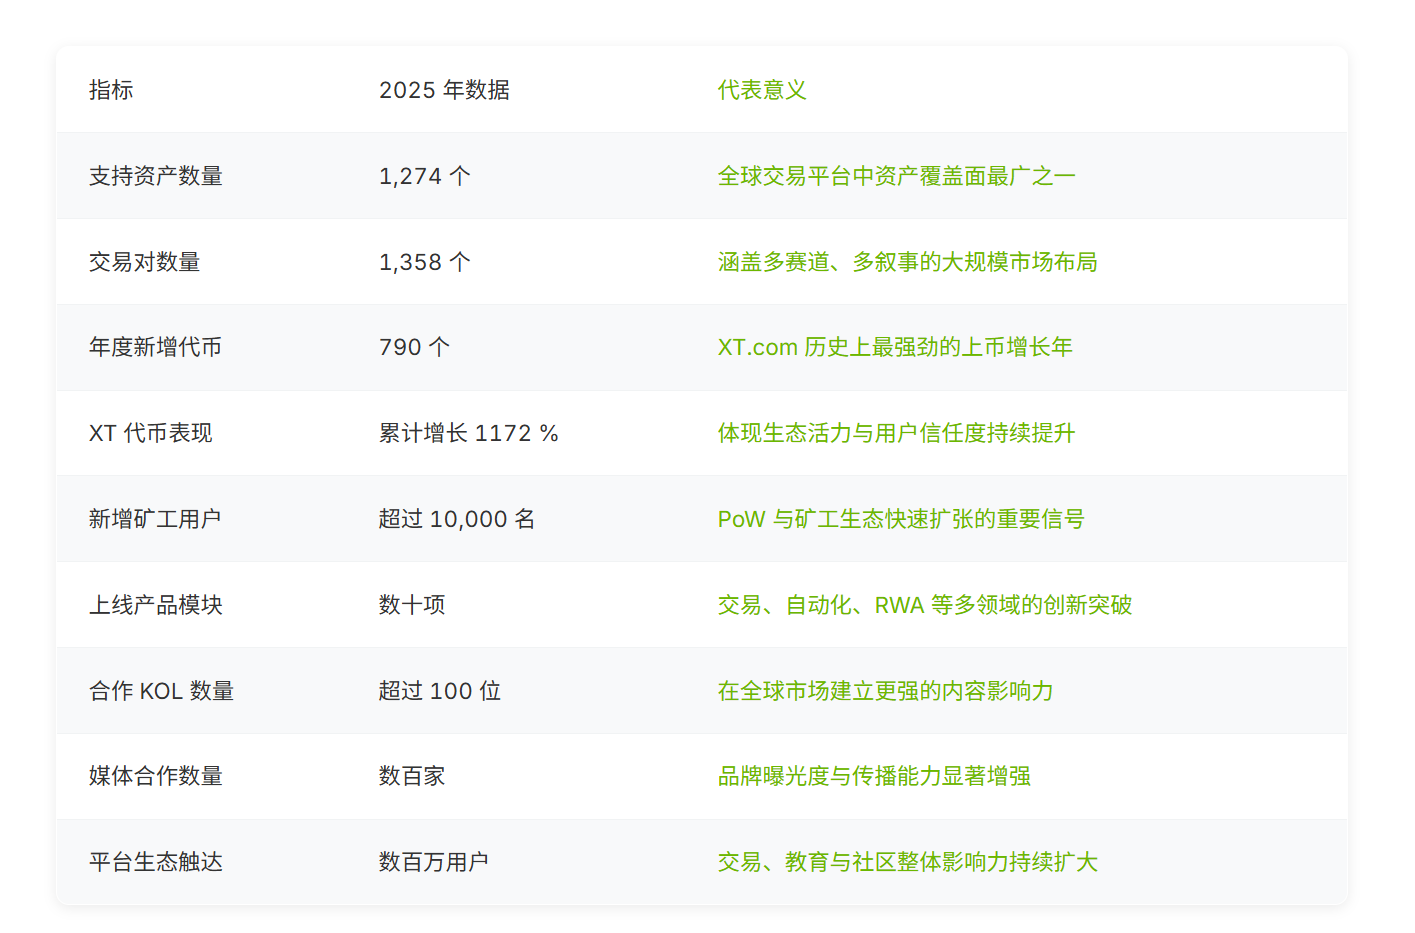The width and height of the screenshot is (1415, 933).
Task: Click the 涵盖多赛道、多叙事的大规模市场布局 link
Action: pyautogui.click(x=907, y=262)
